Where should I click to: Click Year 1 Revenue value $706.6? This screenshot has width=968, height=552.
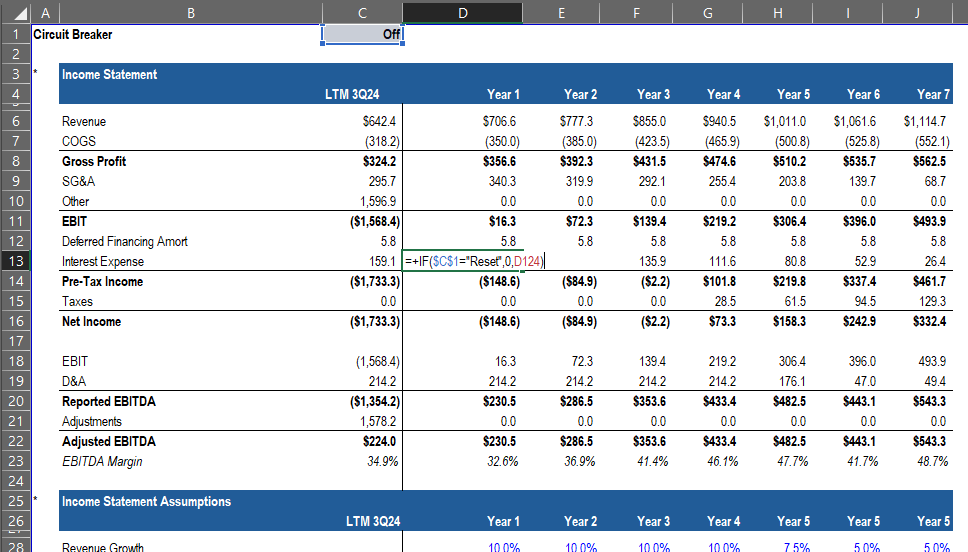pyautogui.click(x=500, y=122)
